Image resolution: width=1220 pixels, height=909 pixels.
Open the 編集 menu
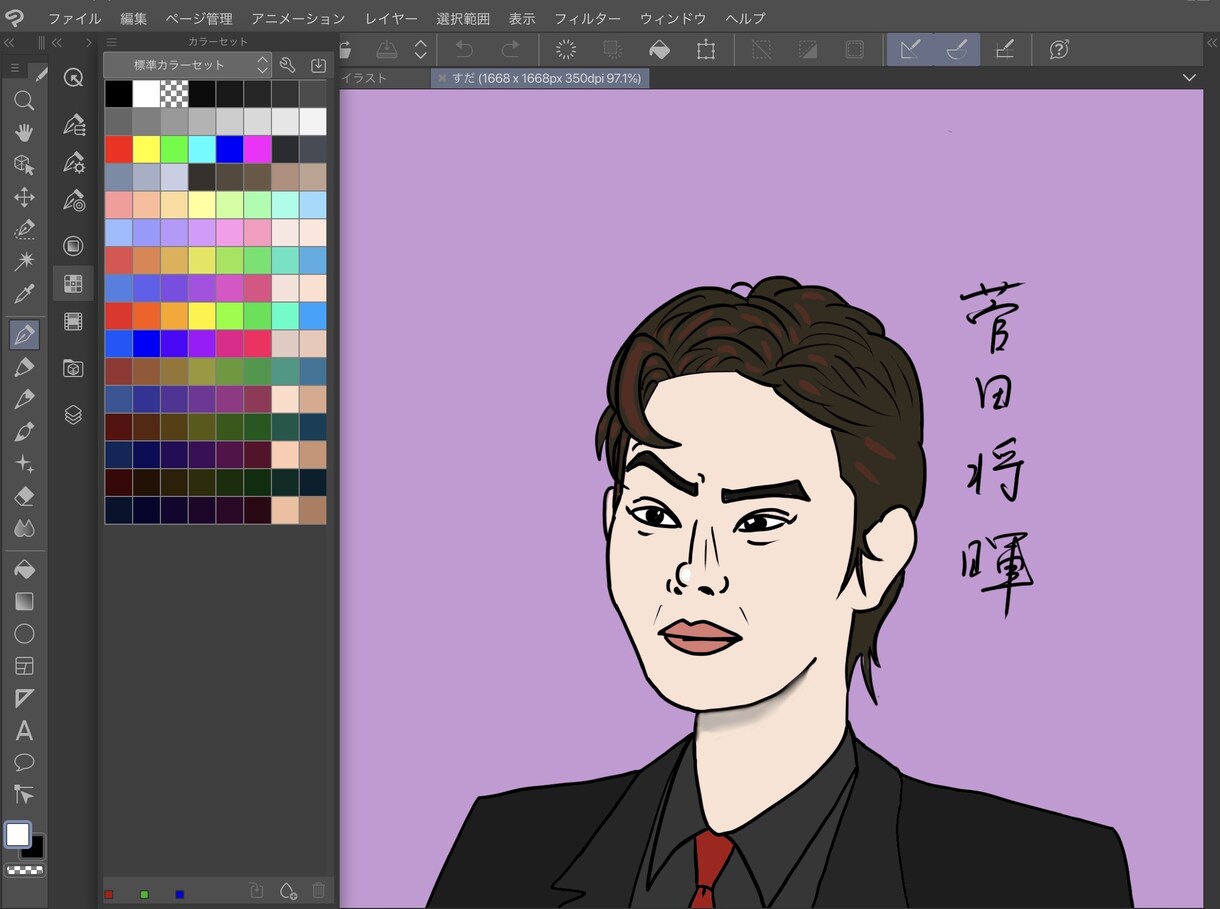(x=133, y=19)
